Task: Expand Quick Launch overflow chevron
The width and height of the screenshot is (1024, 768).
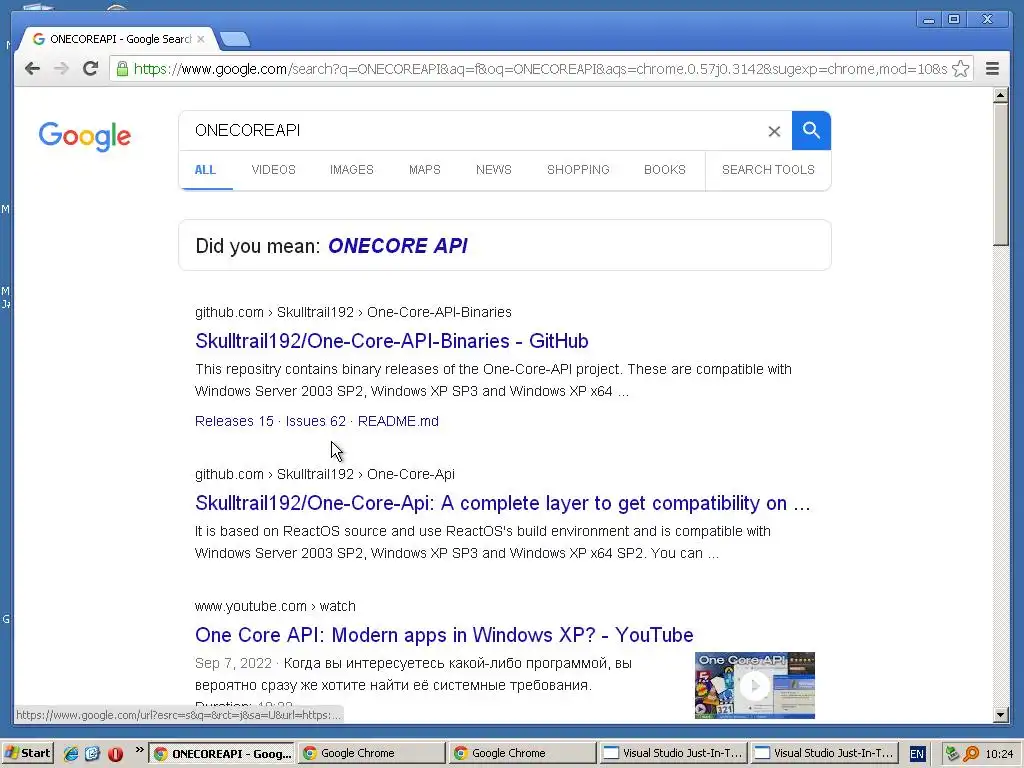Action: pyautogui.click(x=139, y=750)
